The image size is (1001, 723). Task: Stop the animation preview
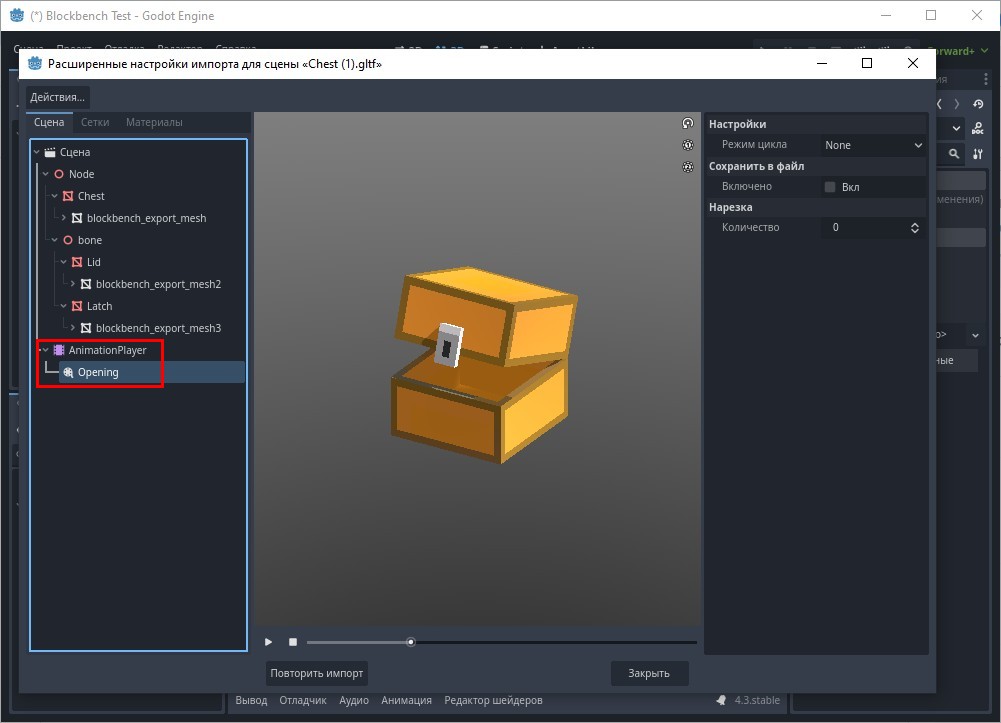(x=293, y=642)
